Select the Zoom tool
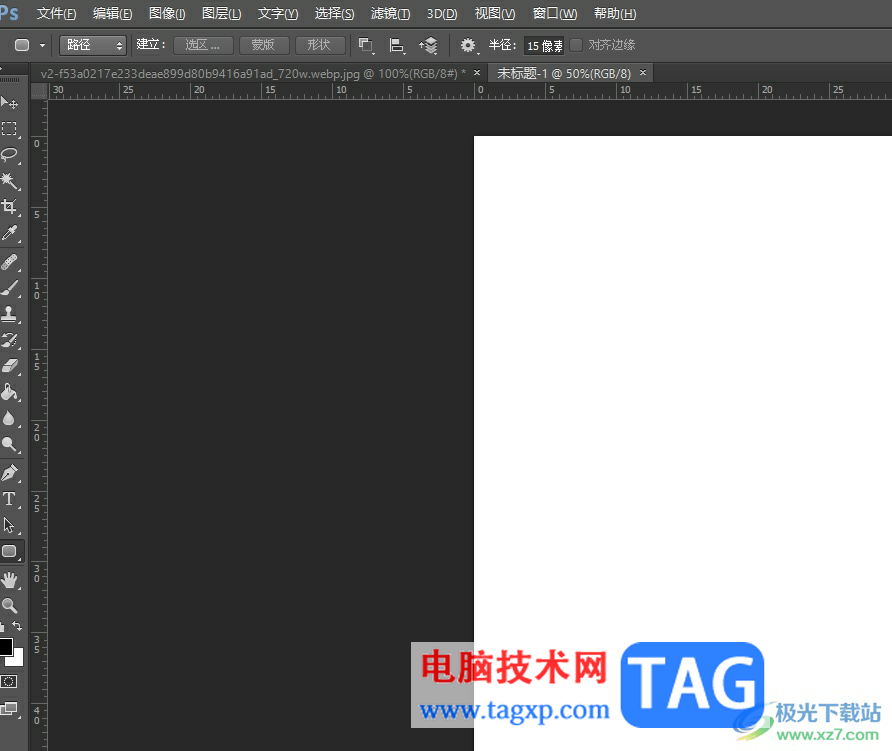 click(9, 605)
